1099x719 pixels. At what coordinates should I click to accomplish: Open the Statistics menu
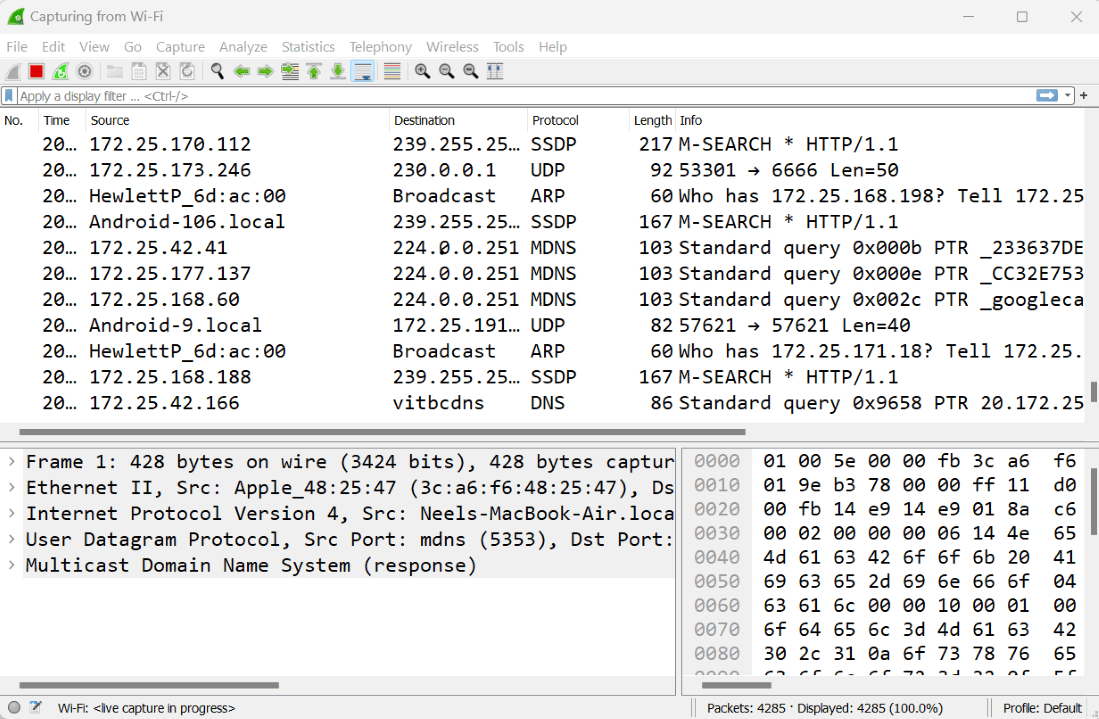click(308, 47)
